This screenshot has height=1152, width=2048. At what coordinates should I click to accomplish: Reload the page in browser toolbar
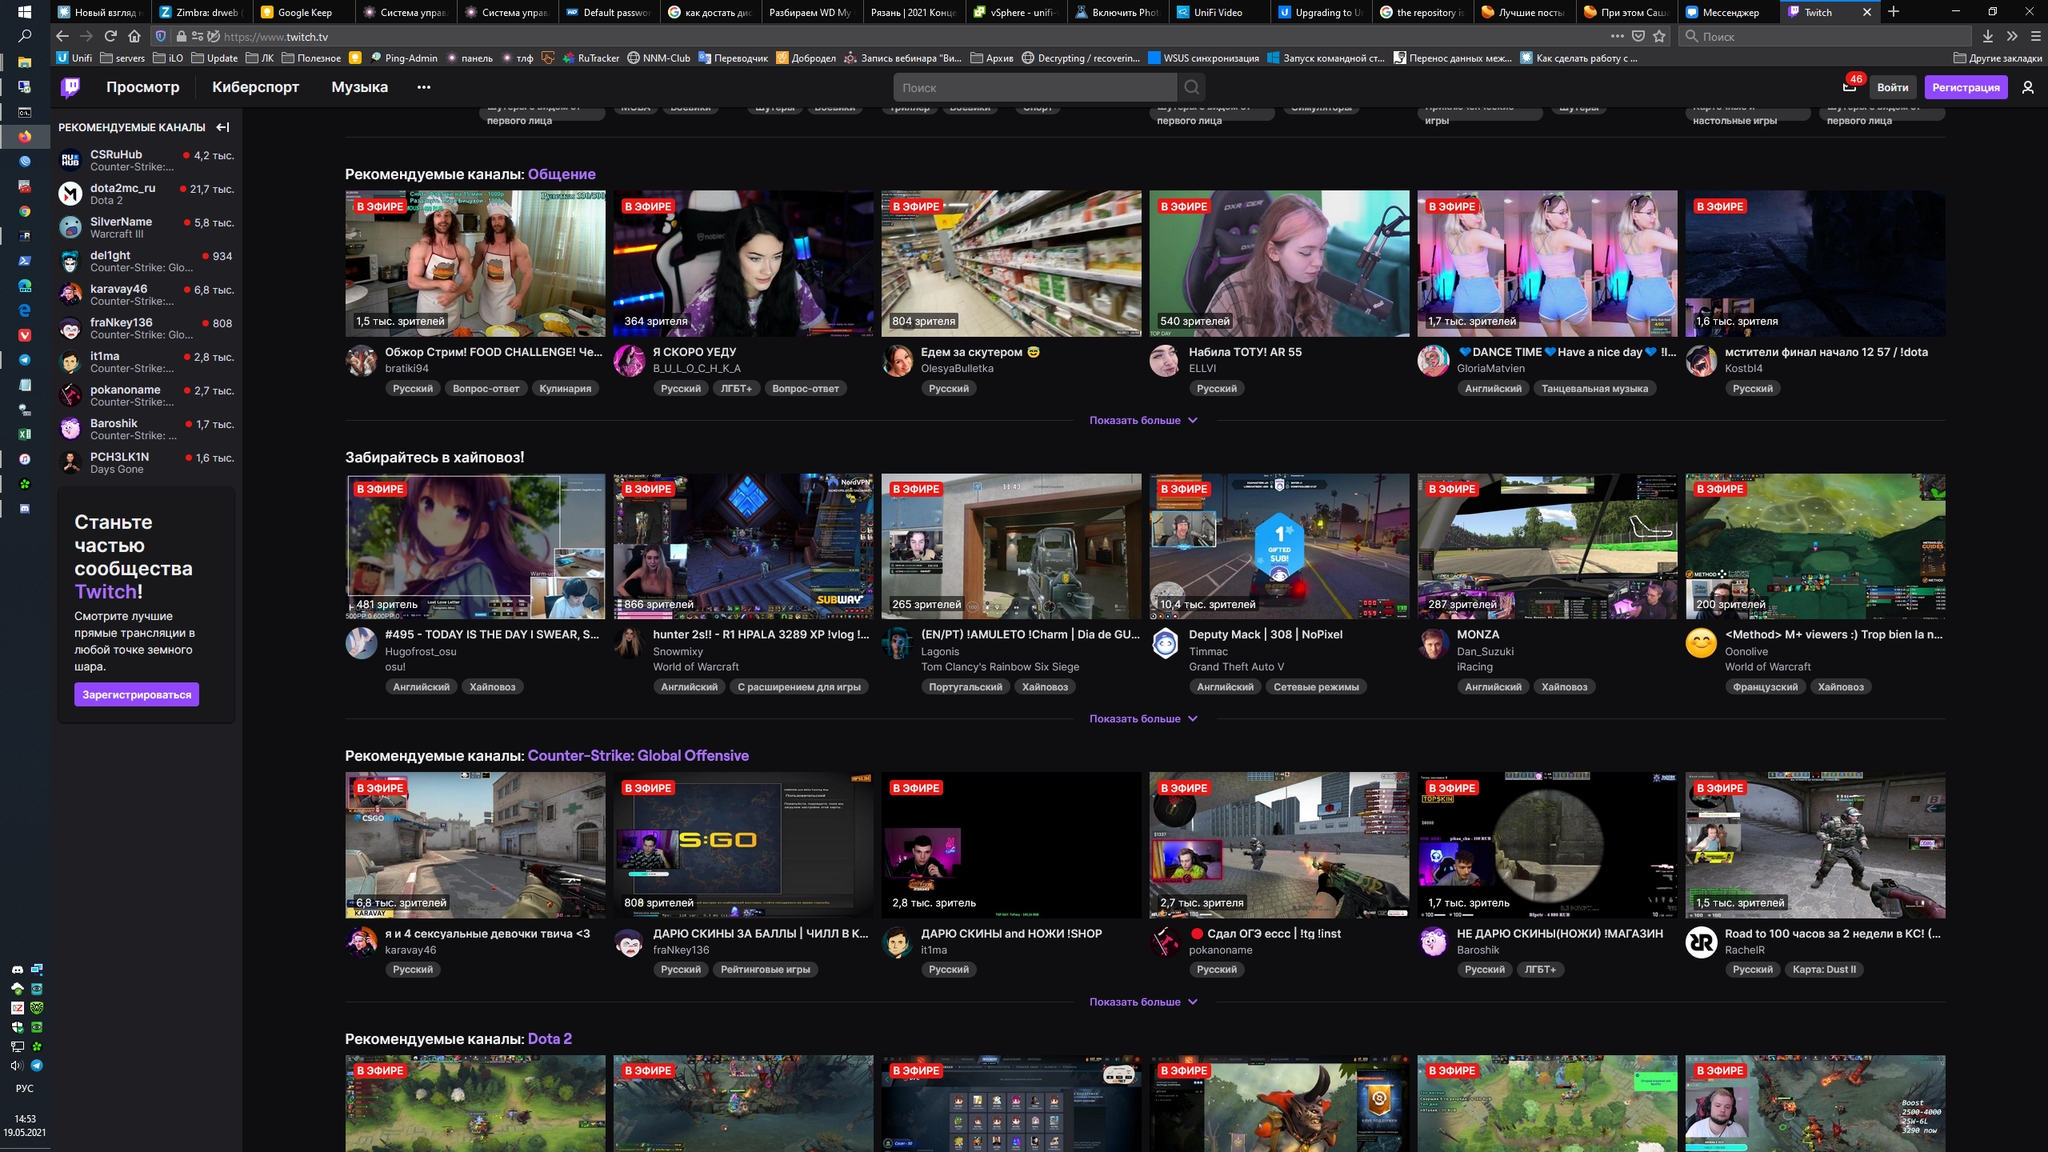pos(111,36)
